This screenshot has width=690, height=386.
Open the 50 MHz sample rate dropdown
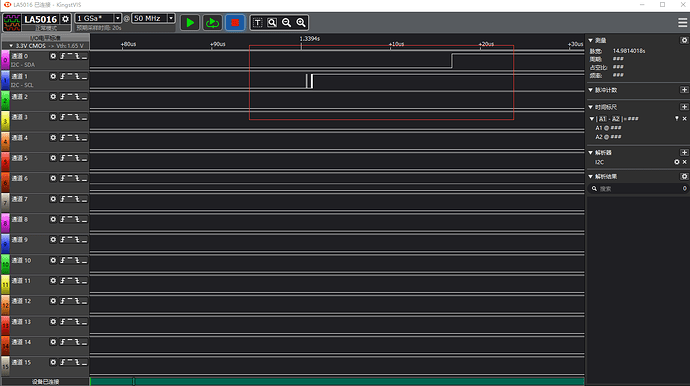point(171,18)
